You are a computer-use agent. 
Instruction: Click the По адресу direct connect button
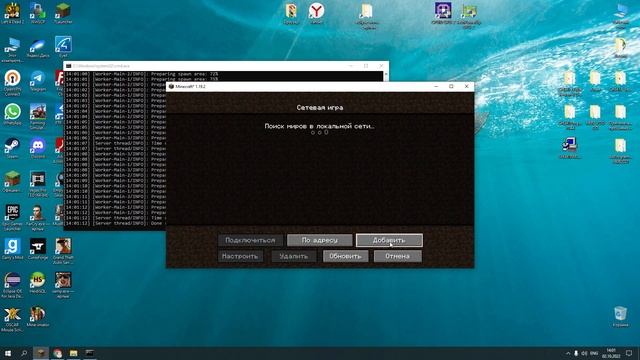coord(320,240)
